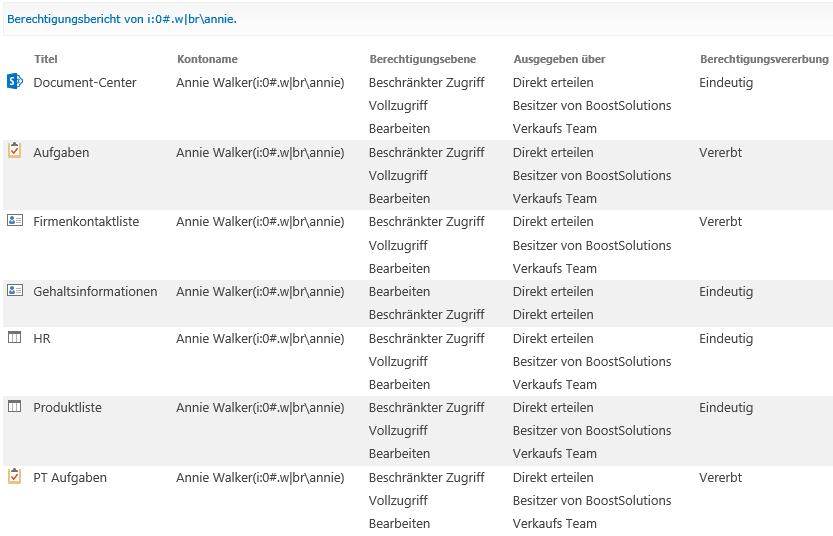Click Direkt erteilen in the HR row
Viewport: 833px width, 536px height.
[x=553, y=338]
